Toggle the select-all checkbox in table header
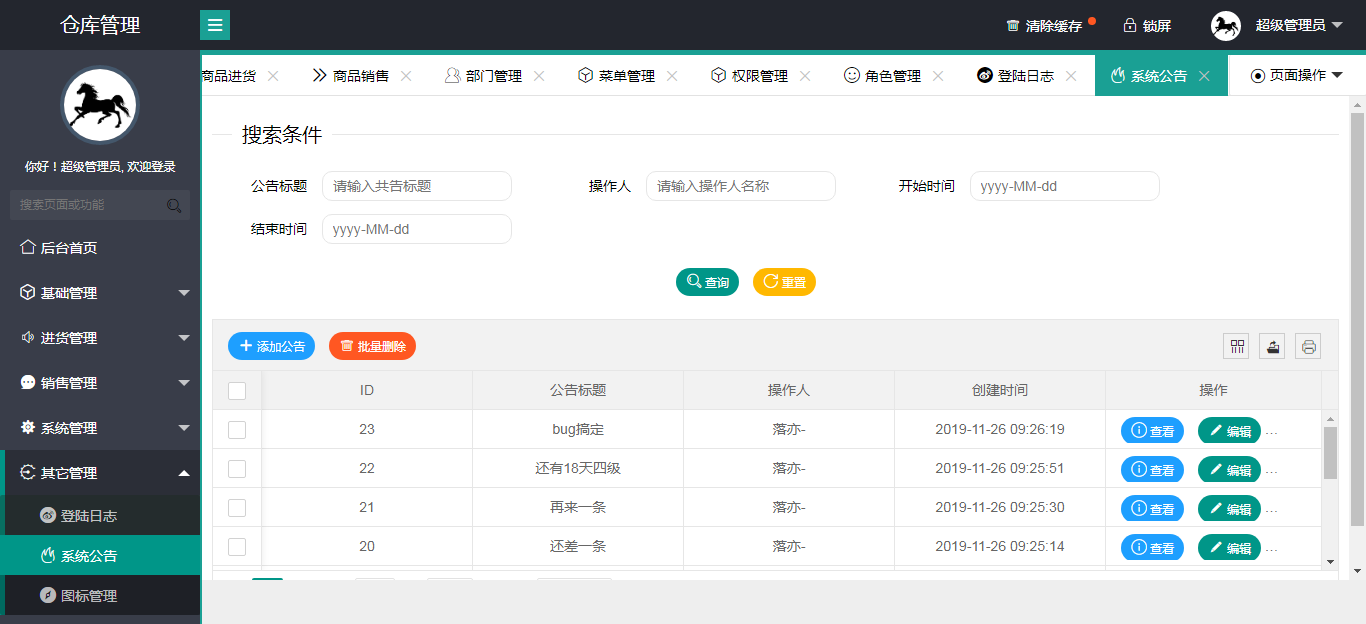1366x624 pixels. [x=237, y=391]
